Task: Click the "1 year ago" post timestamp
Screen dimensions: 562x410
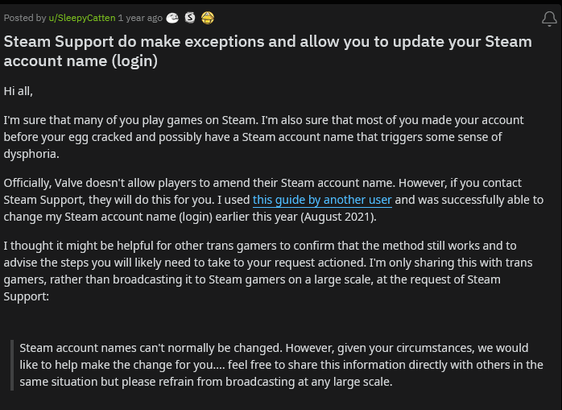Action: [x=140, y=18]
